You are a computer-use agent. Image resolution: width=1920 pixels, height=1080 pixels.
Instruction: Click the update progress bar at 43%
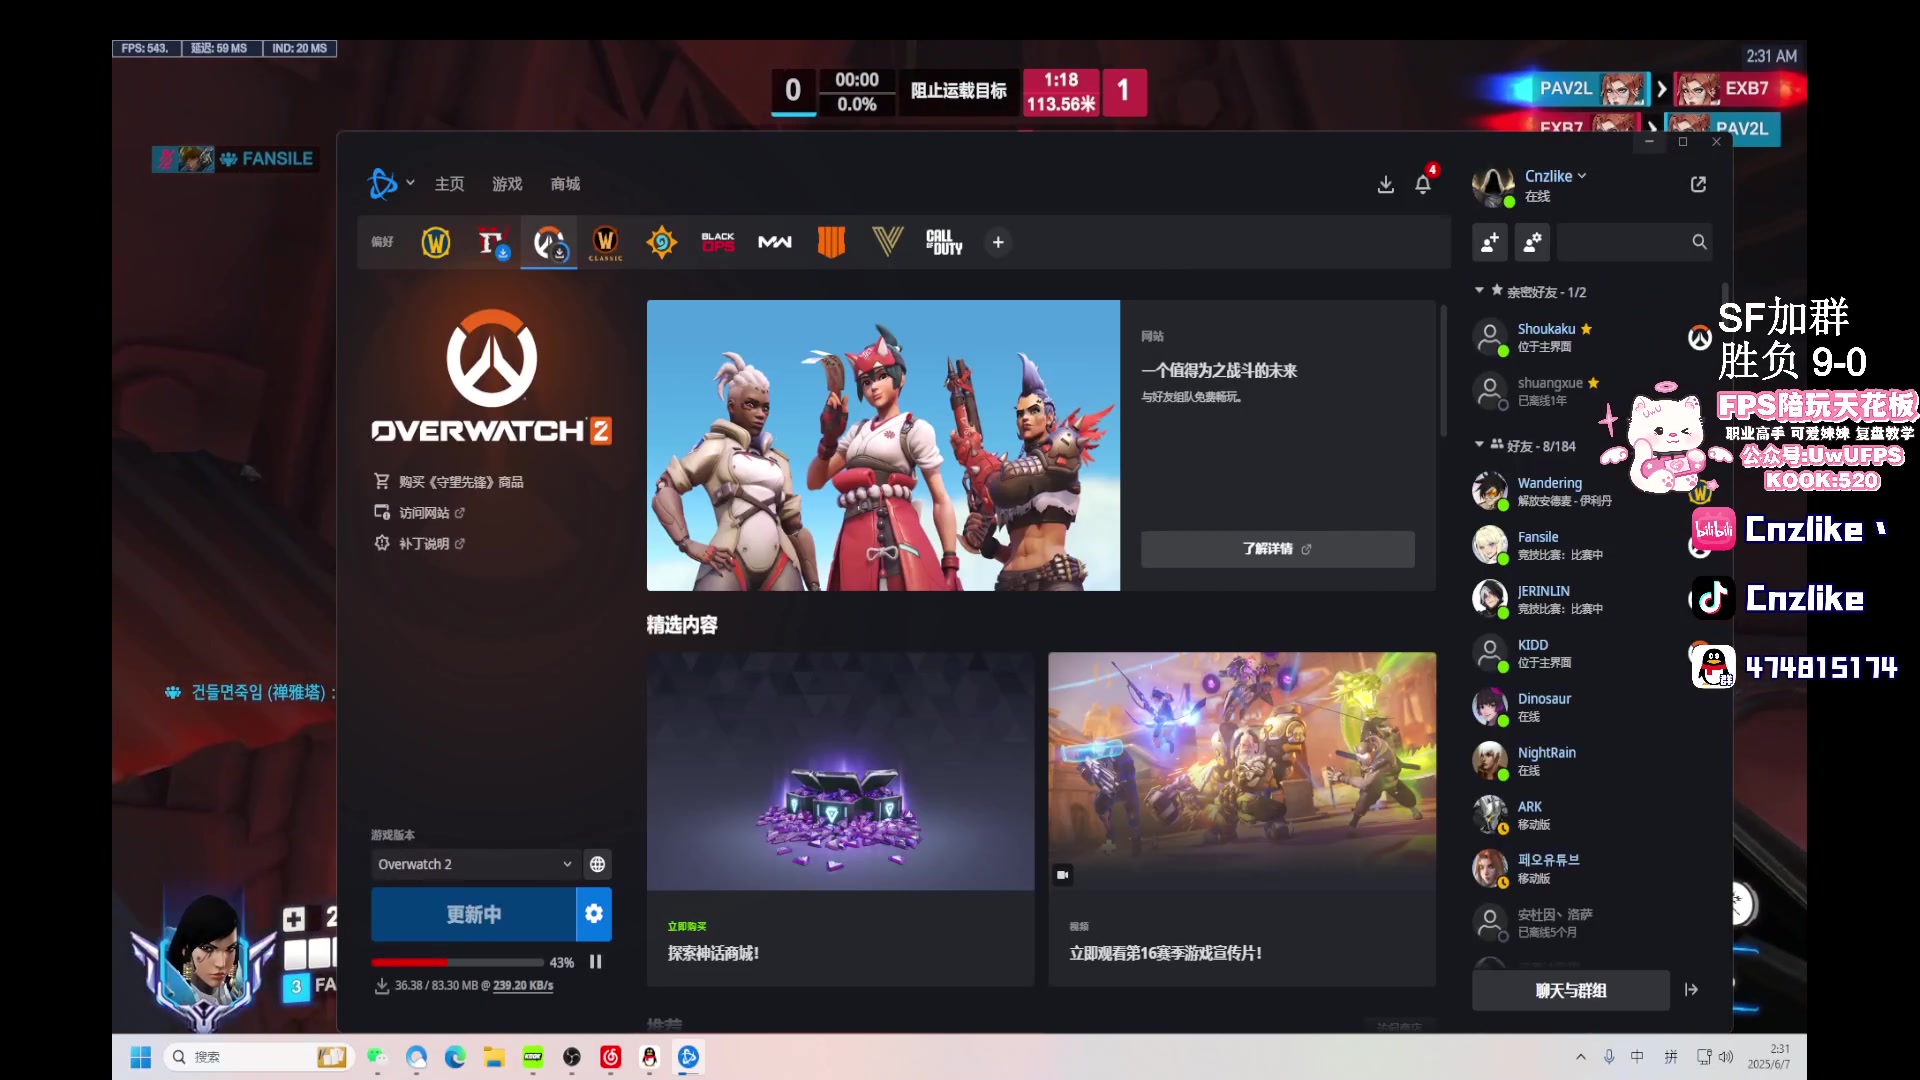(x=456, y=962)
